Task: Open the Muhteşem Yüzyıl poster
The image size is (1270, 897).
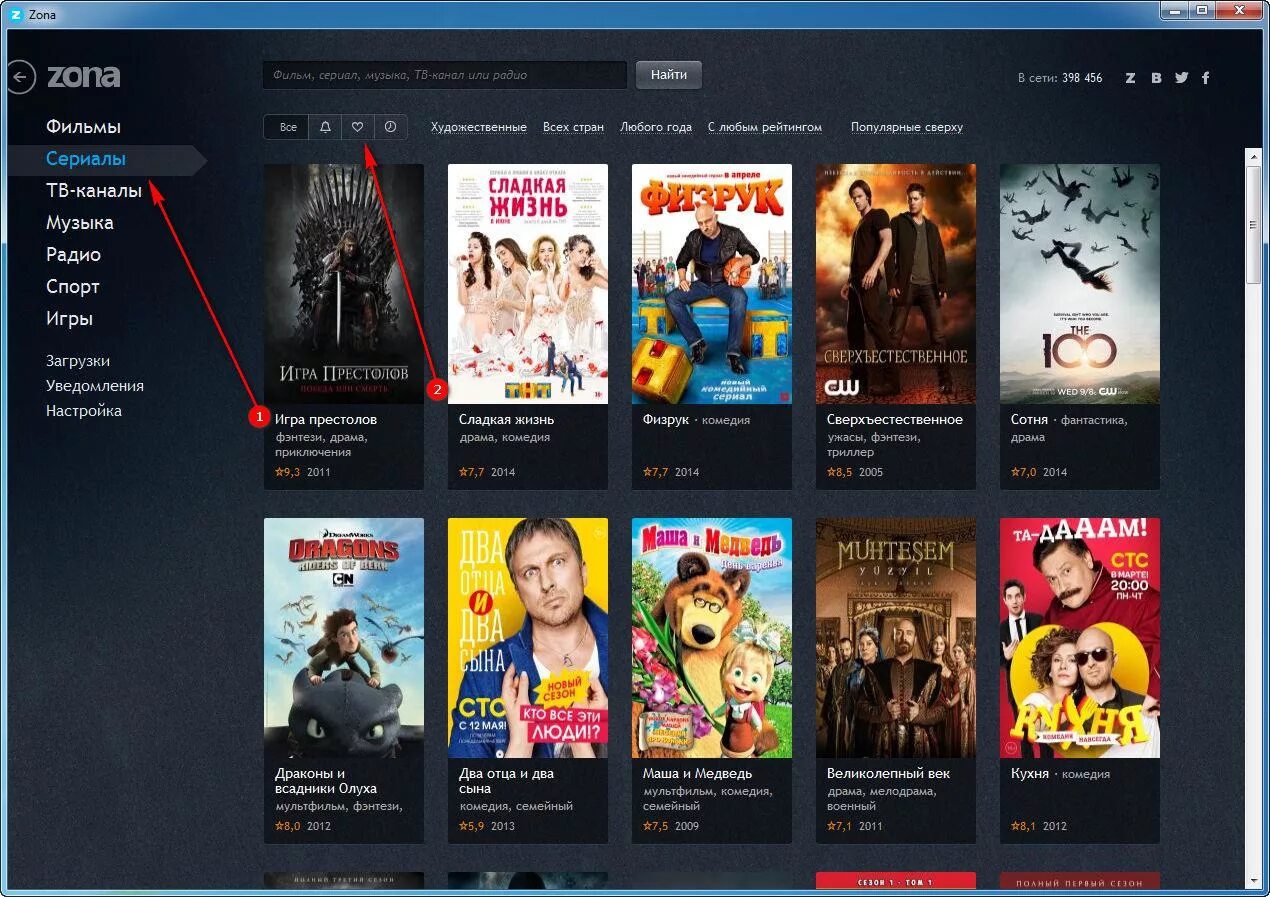Action: pyautogui.click(x=896, y=638)
